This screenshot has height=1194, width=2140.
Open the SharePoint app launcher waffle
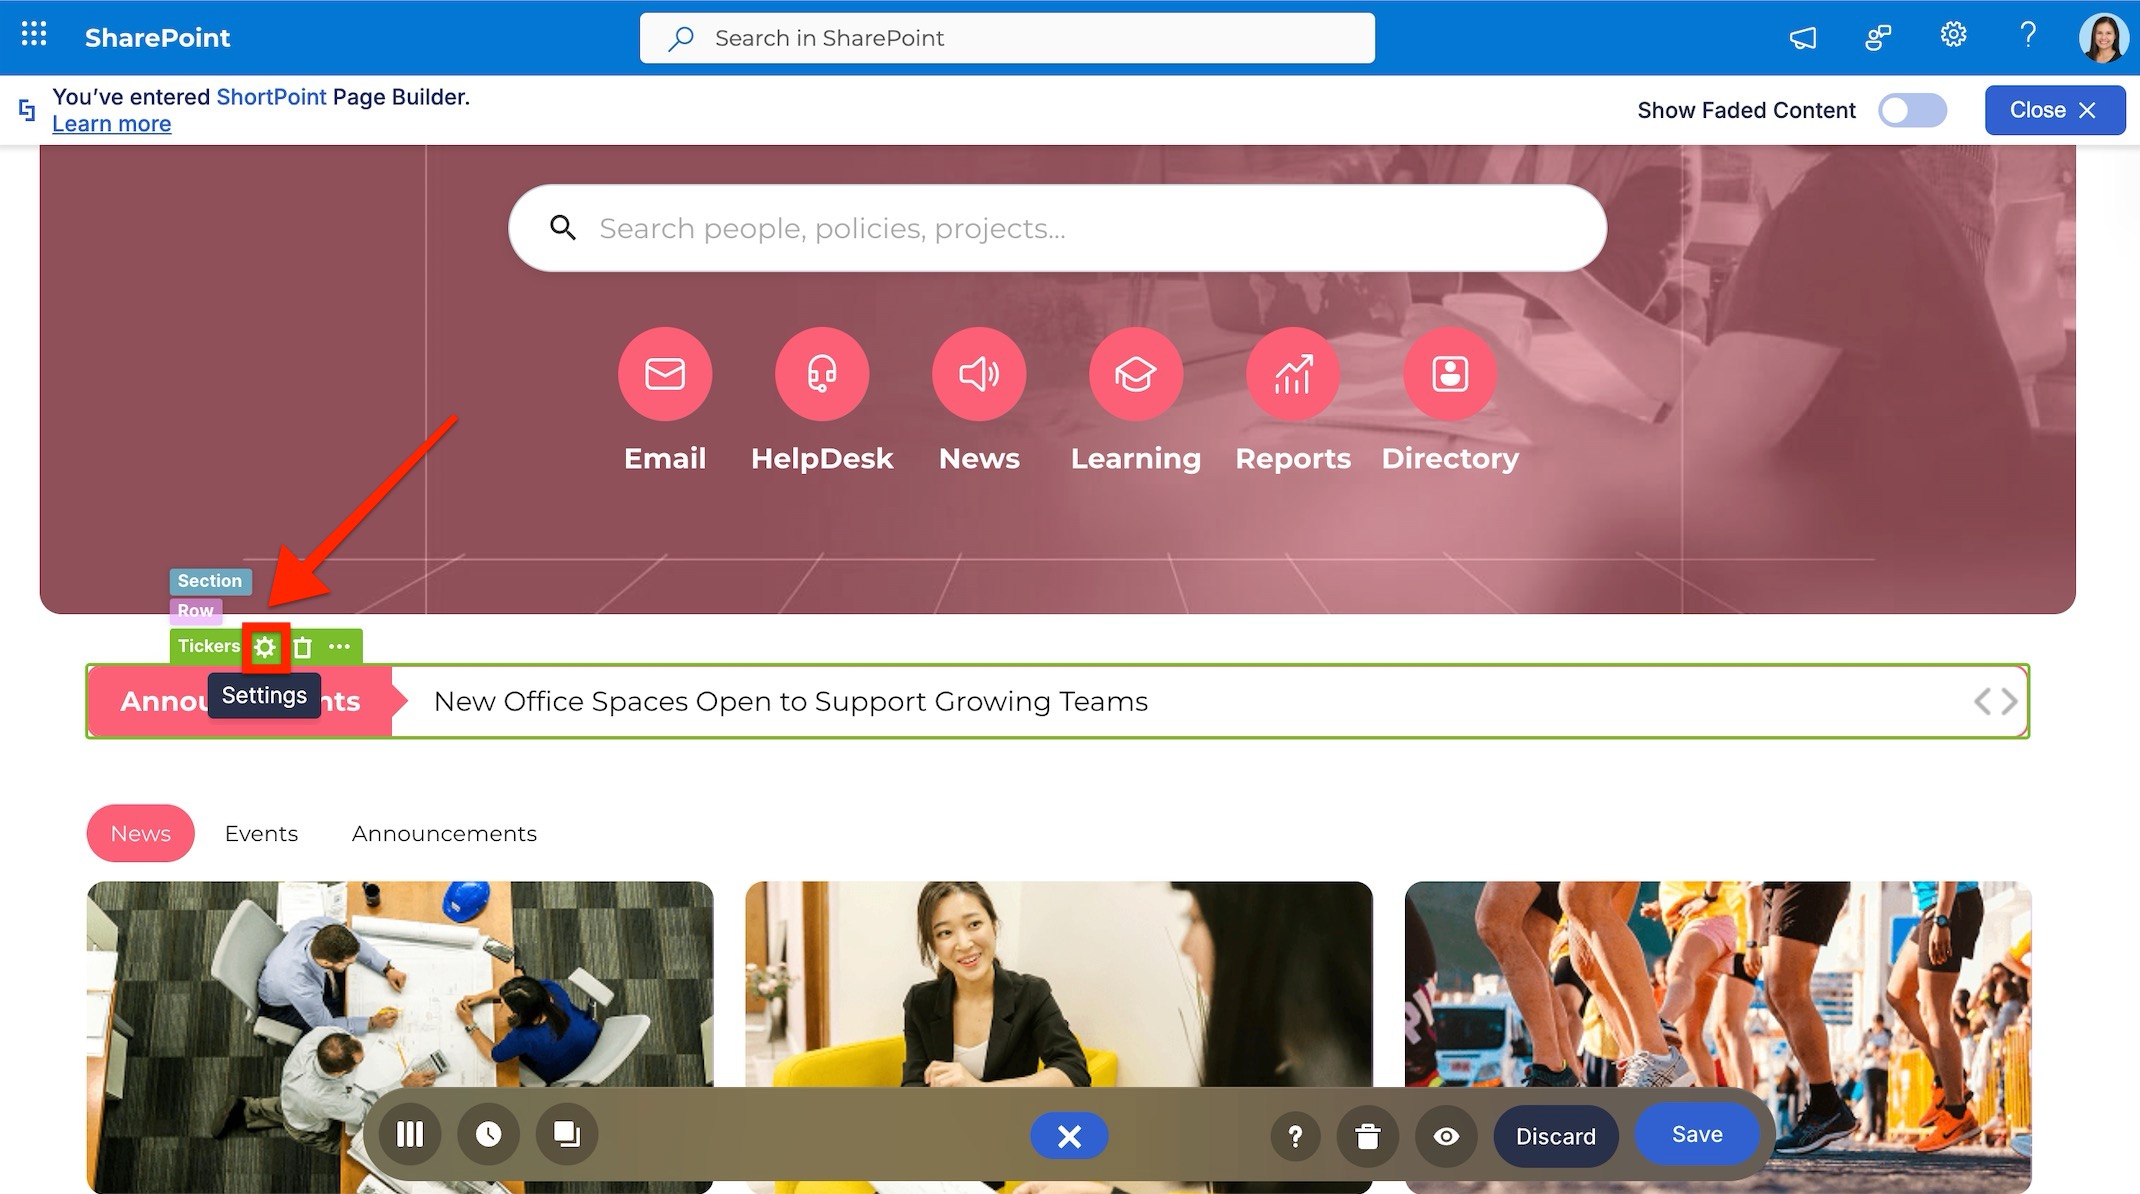click(x=32, y=36)
